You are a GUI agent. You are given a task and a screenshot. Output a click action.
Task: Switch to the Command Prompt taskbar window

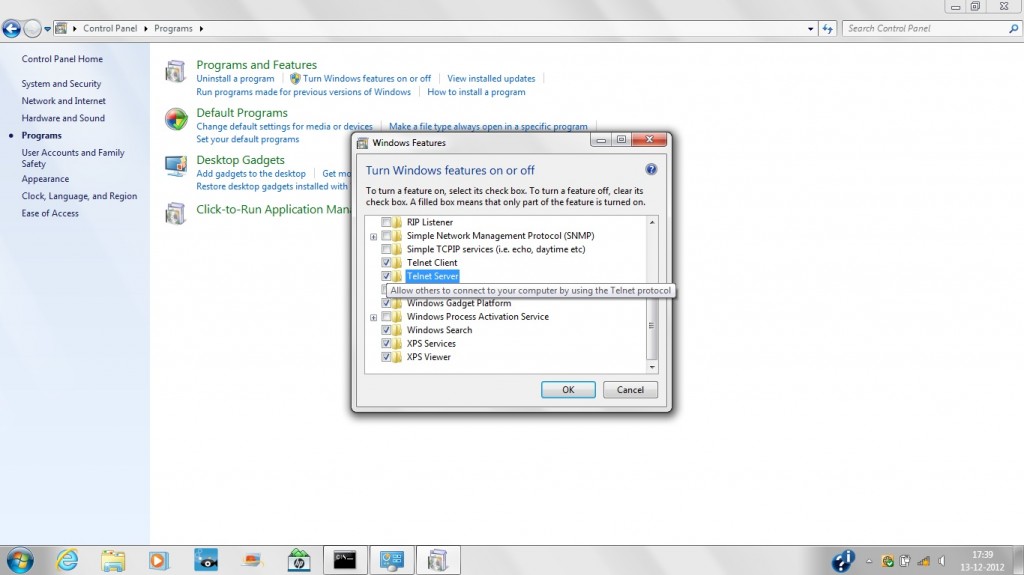[344, 559]
